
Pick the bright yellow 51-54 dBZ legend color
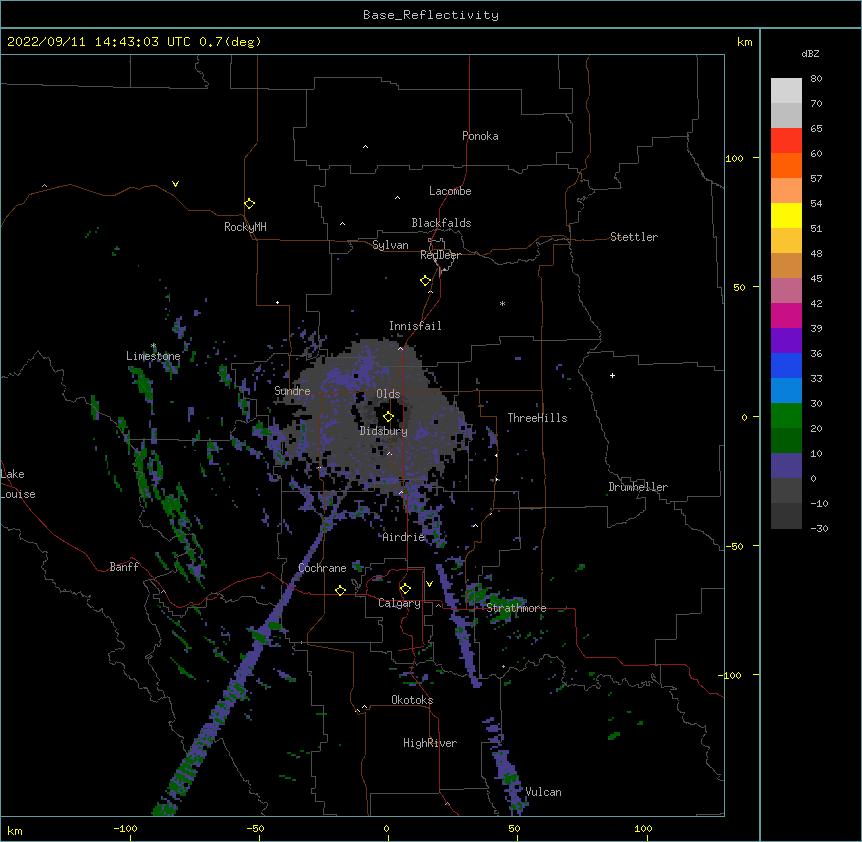(786, 215)
